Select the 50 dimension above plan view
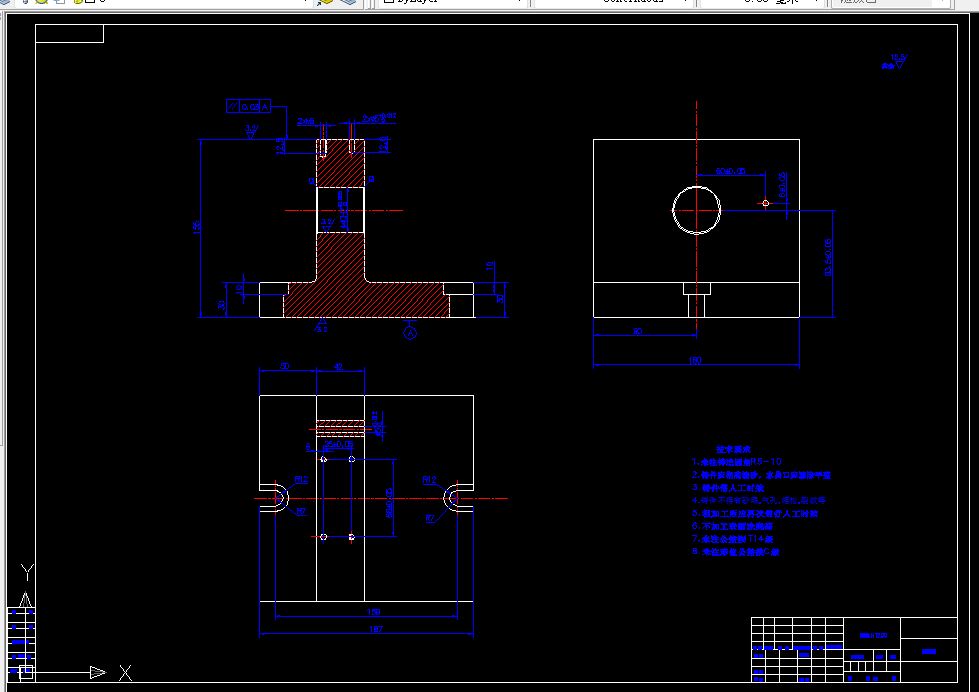Image resolution: width=979 pixels, height=692 pixels. pyautogui.click(x=285, y=366)
